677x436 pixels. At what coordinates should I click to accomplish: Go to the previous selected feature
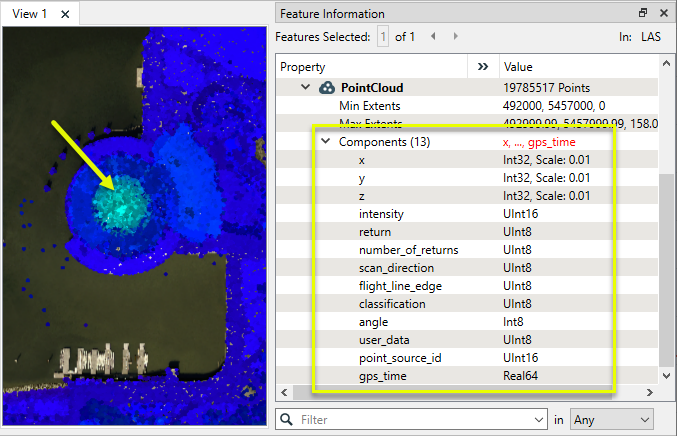pos(433,37)
